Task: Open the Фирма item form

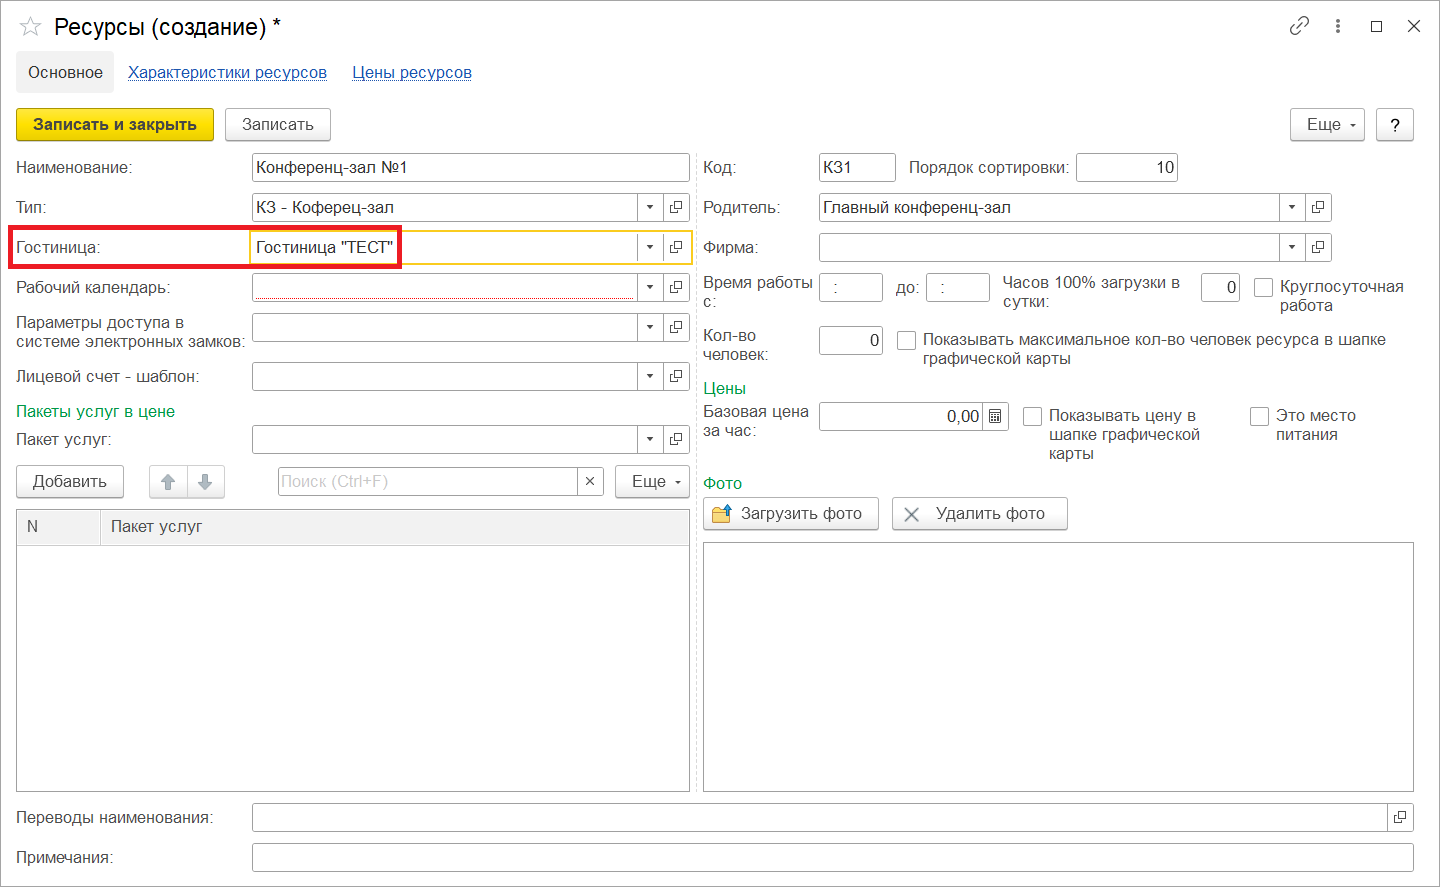Action: 1318,247
